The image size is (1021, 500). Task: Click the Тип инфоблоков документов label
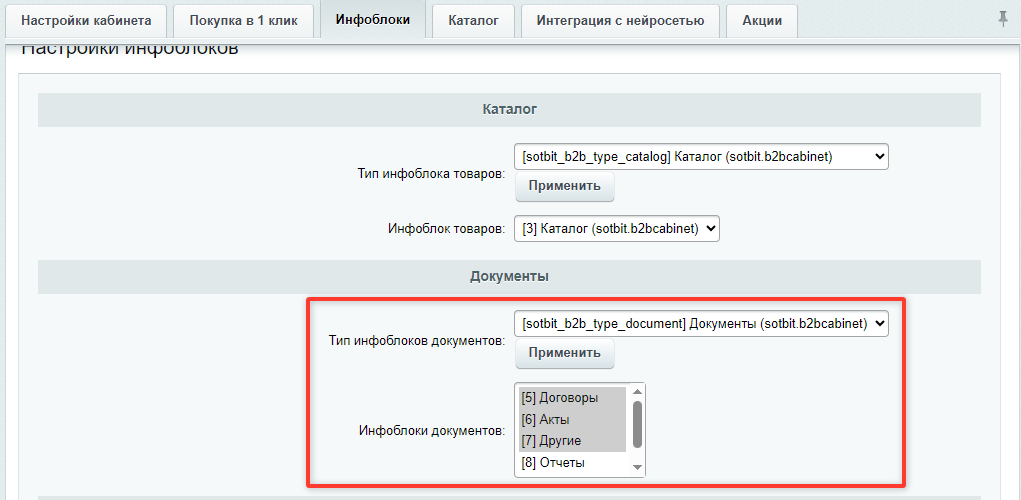tap(417, 340)
